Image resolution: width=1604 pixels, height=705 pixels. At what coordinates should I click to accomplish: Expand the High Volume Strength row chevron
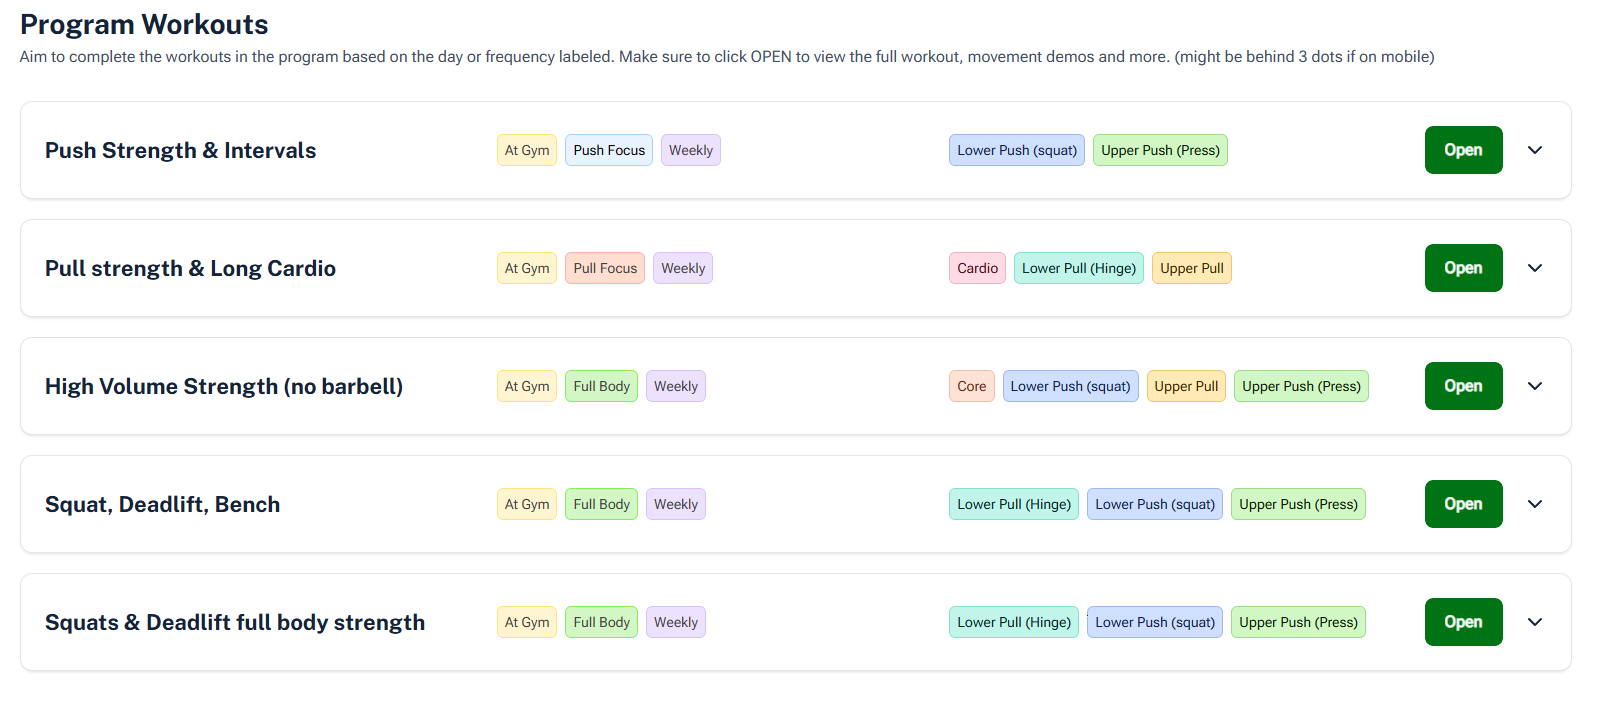tap(1534, 386)
